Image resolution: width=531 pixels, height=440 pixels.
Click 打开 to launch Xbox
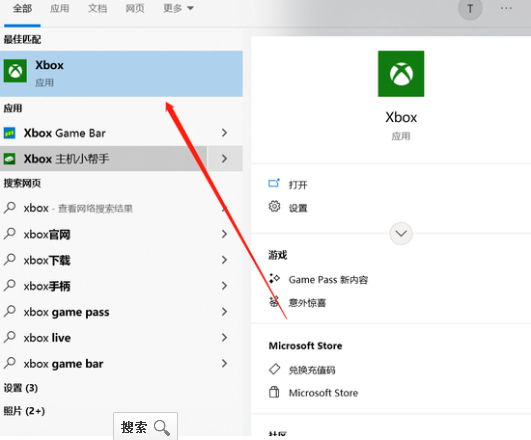point(298,185)
